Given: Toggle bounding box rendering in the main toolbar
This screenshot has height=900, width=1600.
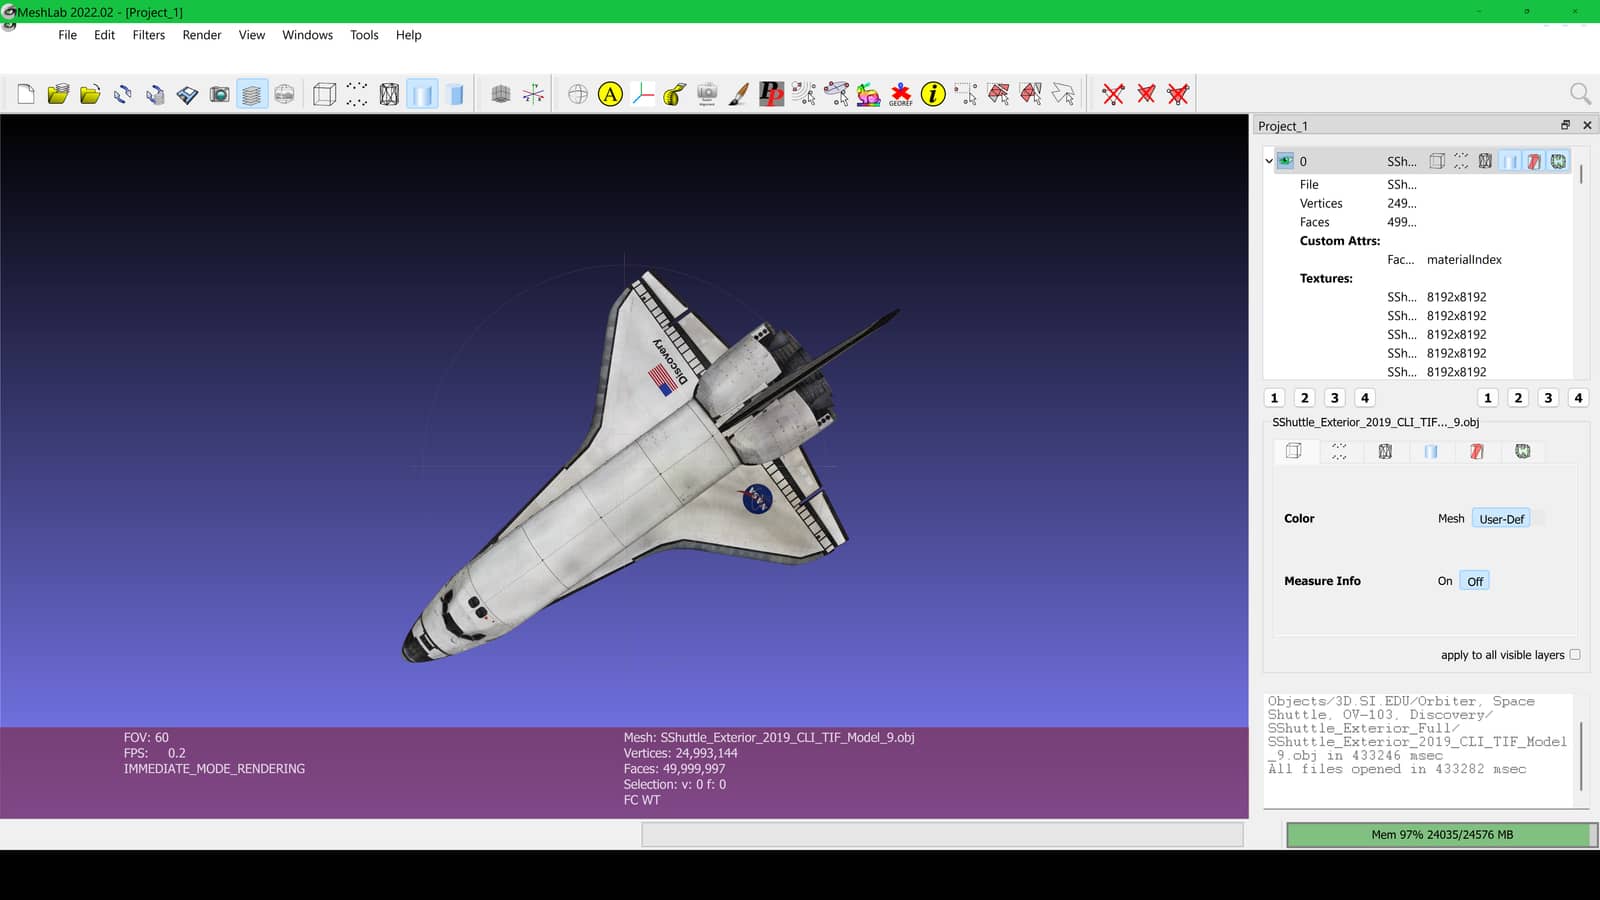Looking at the screenshot, I should tap(324, 94).
